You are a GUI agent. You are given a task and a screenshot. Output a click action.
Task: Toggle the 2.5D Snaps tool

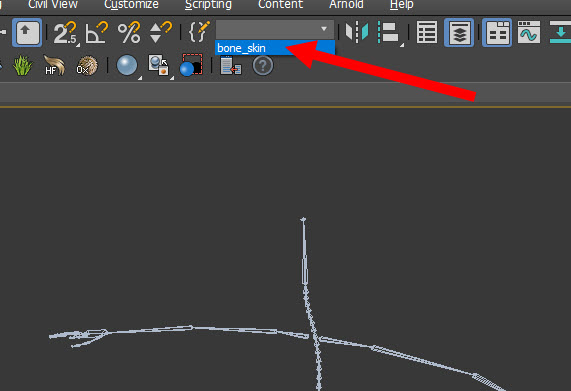[x=66, y=33]
